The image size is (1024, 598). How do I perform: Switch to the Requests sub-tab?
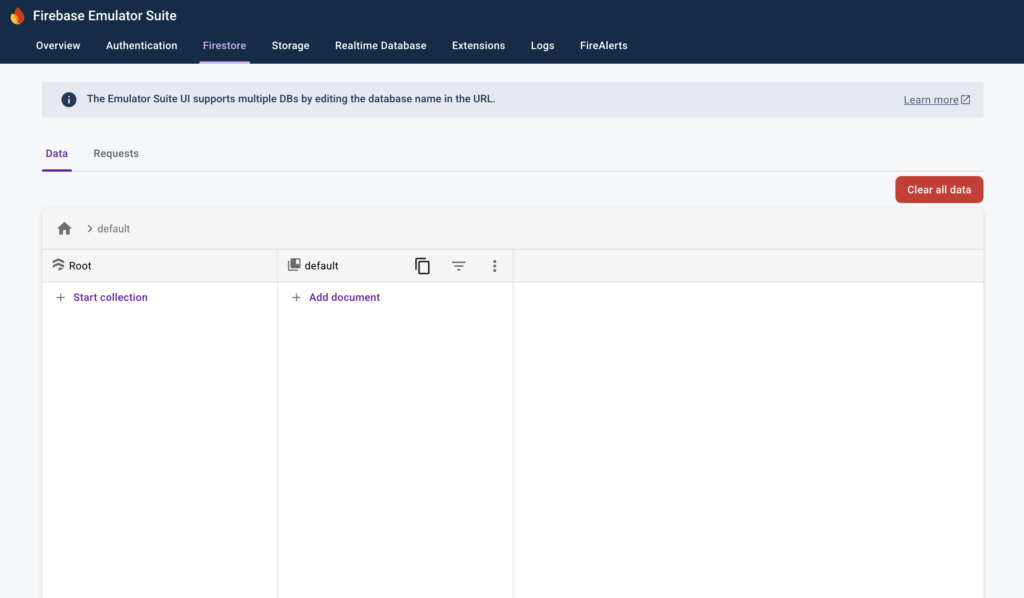click(x=116, y=154)
